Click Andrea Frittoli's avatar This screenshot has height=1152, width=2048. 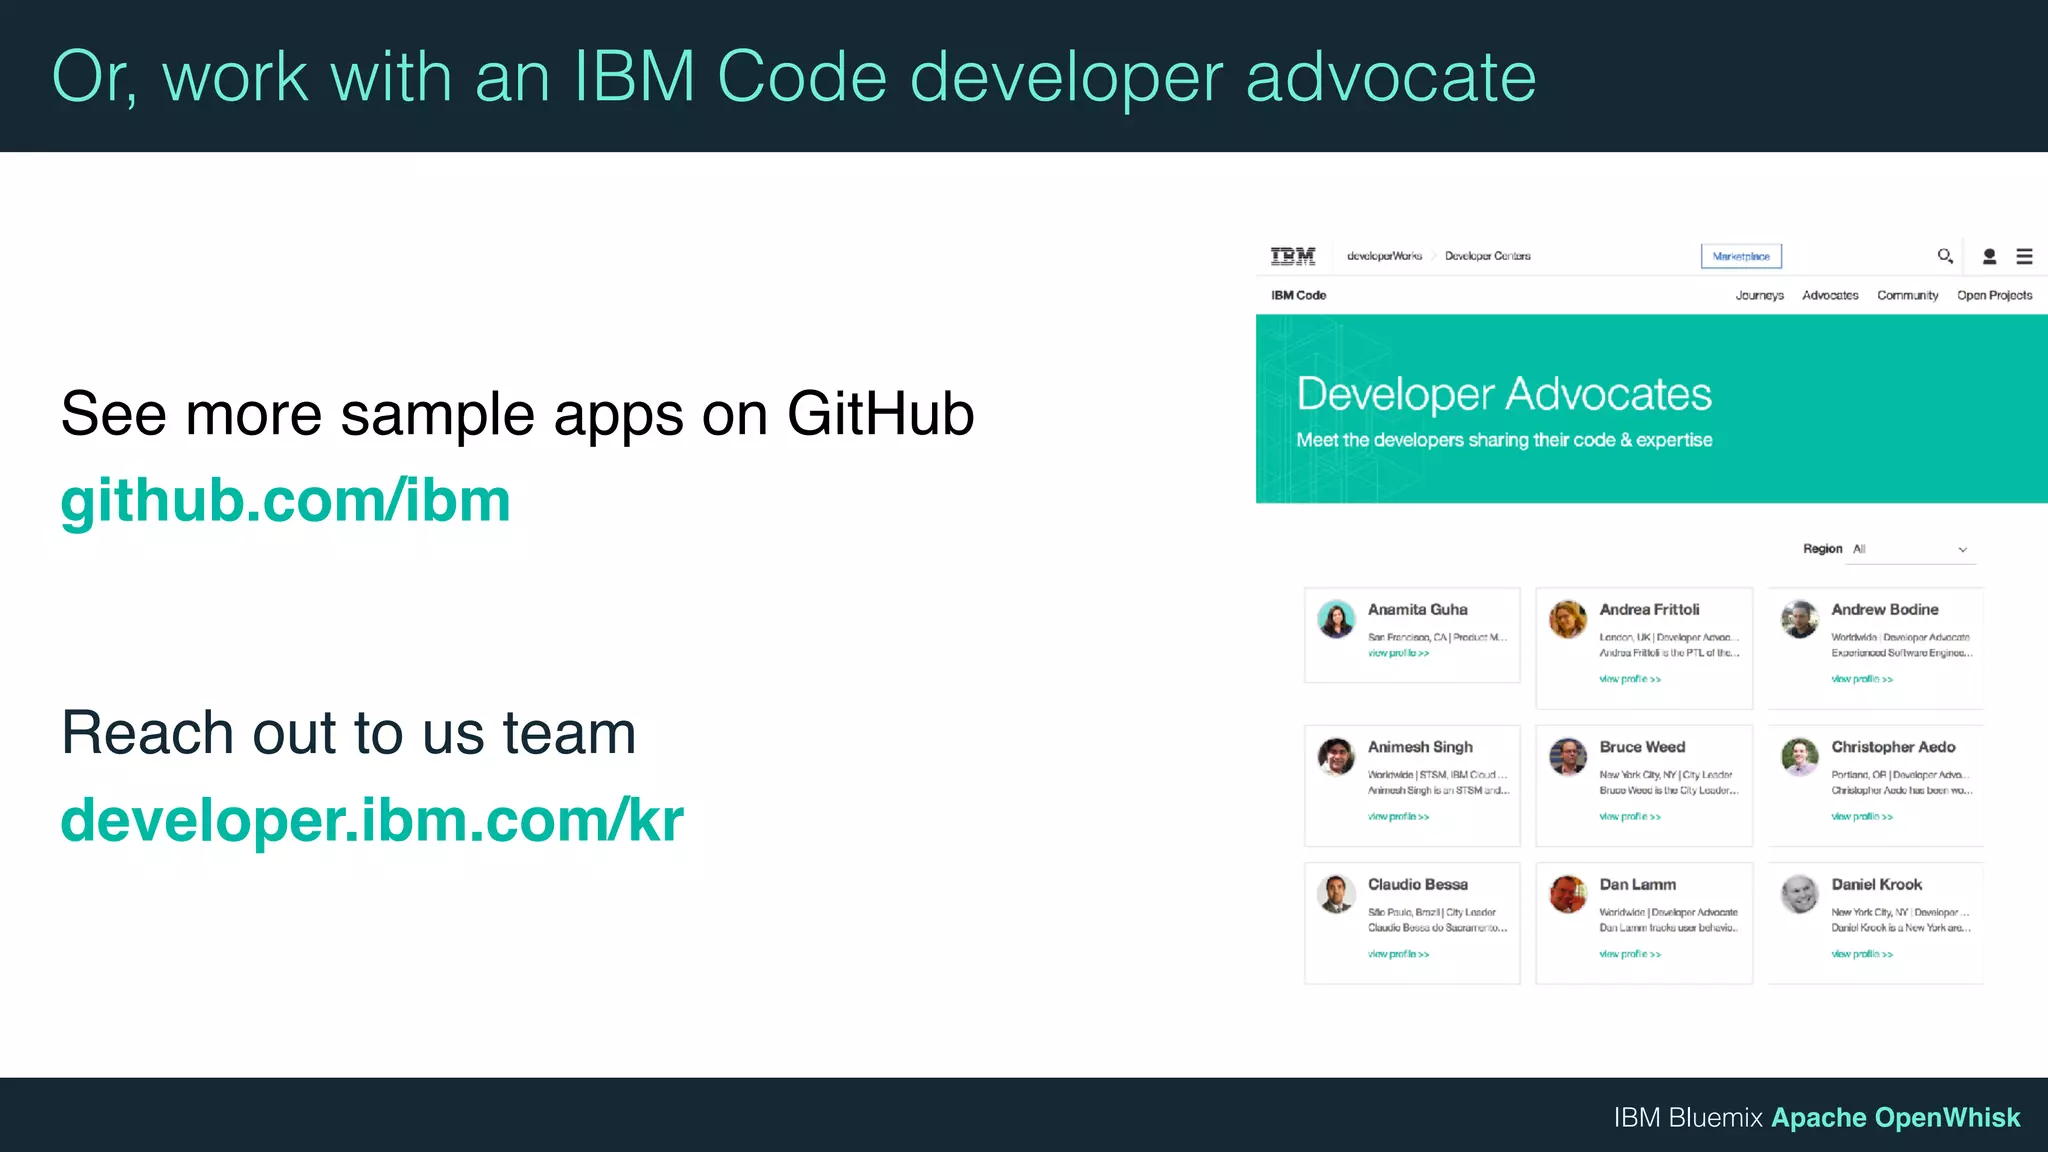tap(1568, 619)
